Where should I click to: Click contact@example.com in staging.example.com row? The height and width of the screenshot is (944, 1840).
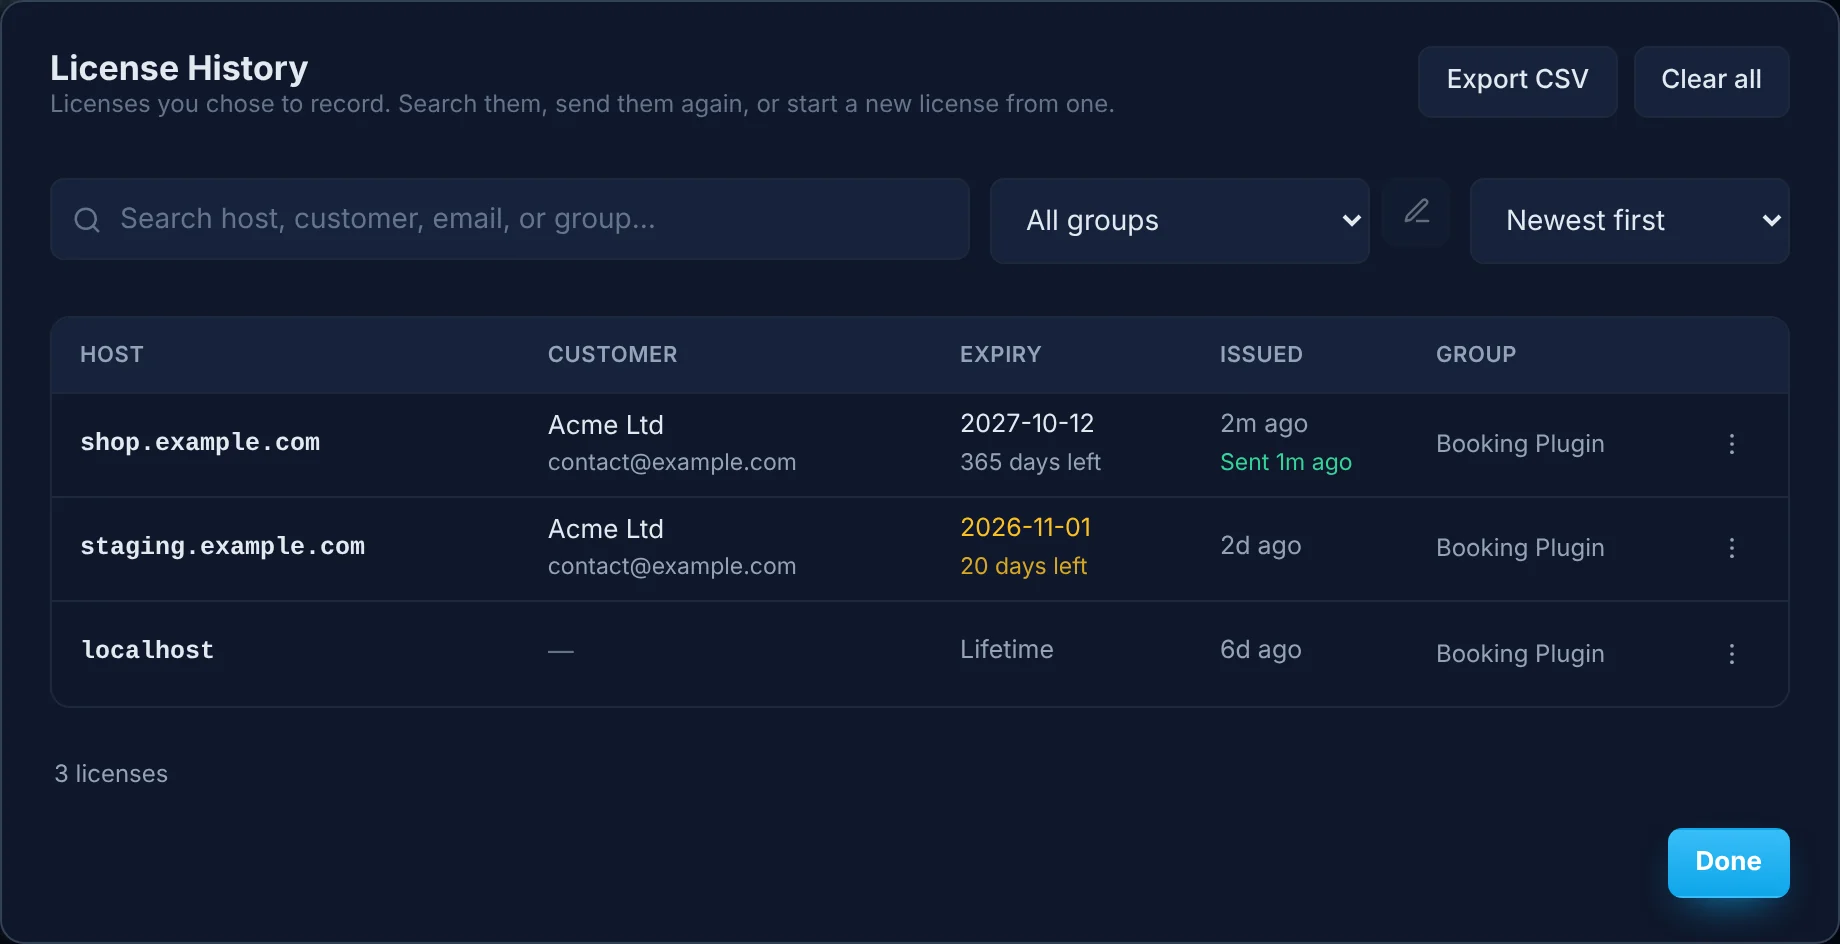pyautogui.click(x=672, y=566)
